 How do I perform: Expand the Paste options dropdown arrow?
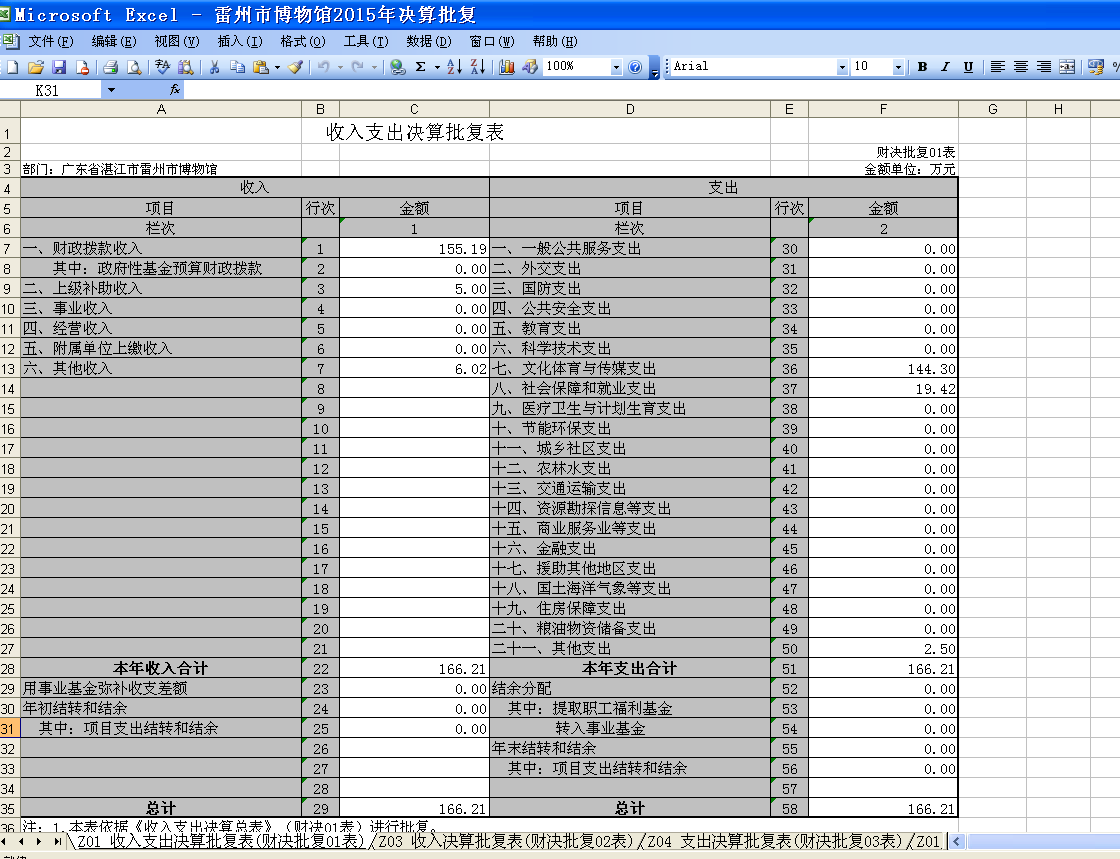(277, 67)
